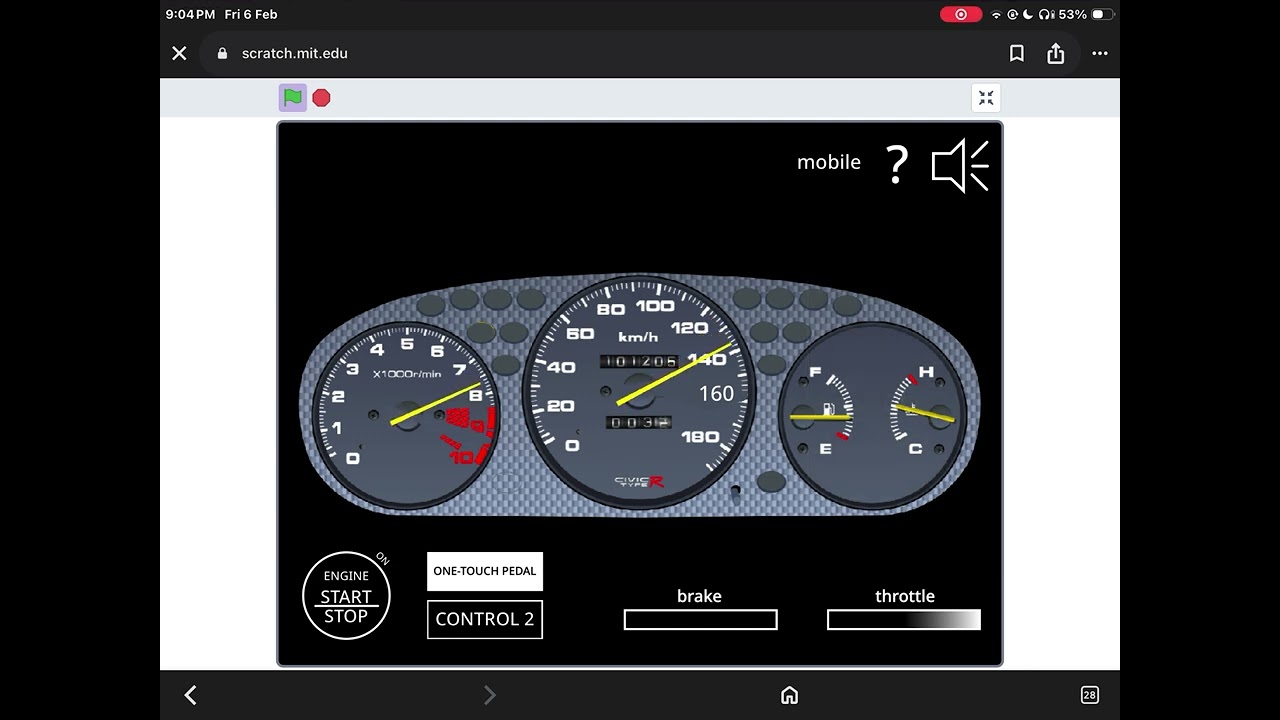The width and height of the screenshot is (1280, 720).
Task: Click the brake slider bar
Action: point(700,620)
